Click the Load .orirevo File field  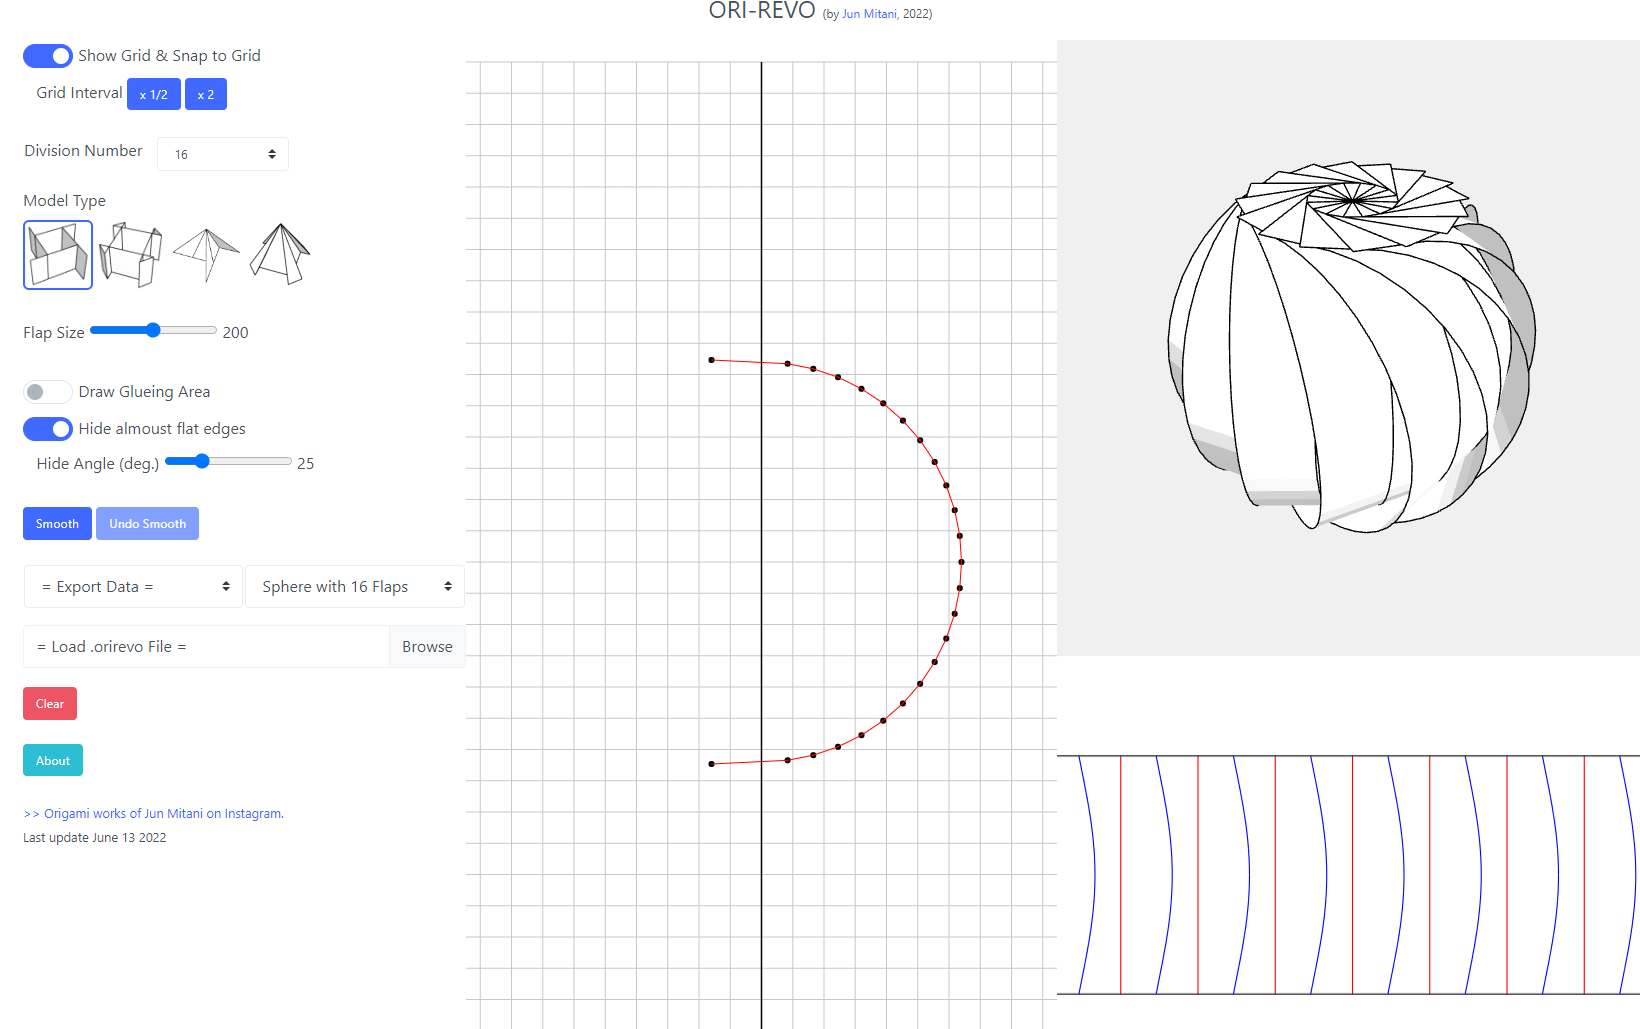pyautogui.click(x=206, y=647)
